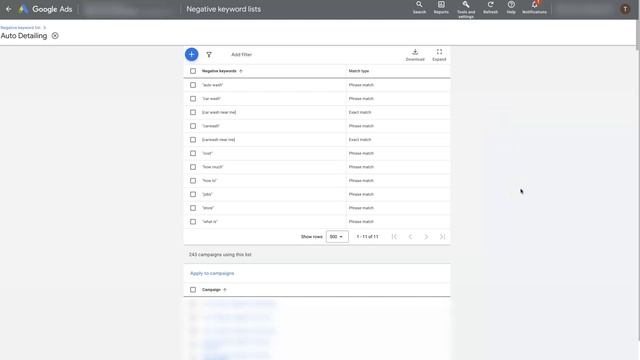640x360 pixels.
Task: Go to previous page of keywords
Action: 410,237
